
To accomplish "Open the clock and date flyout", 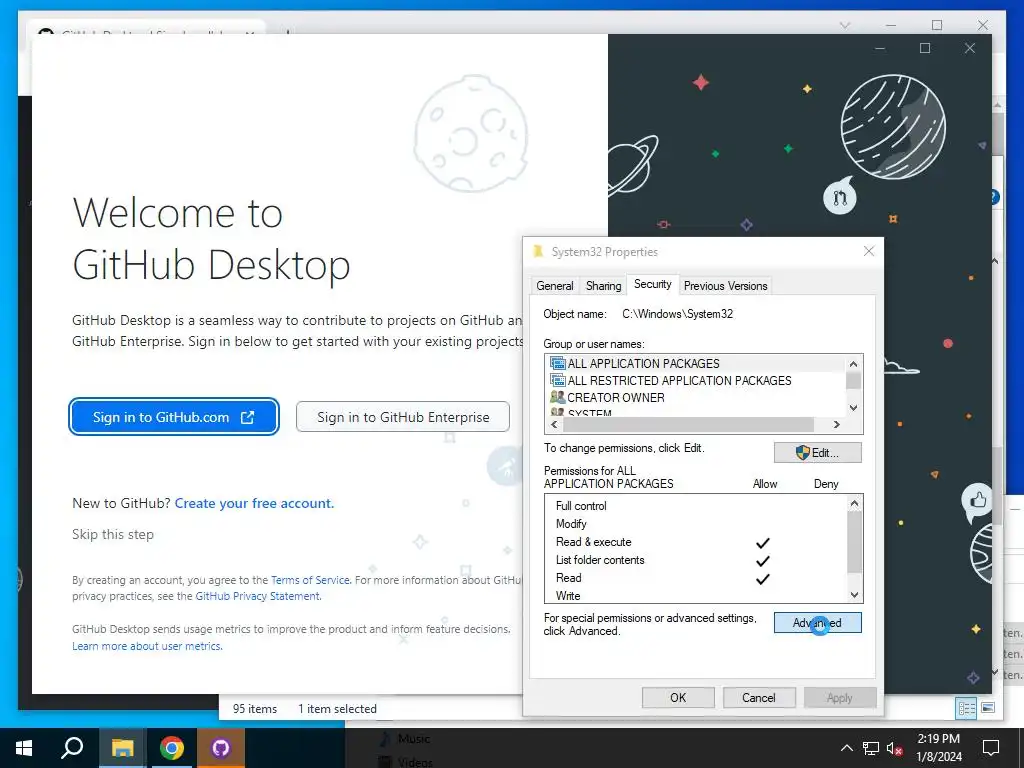I will pos(939,748).
